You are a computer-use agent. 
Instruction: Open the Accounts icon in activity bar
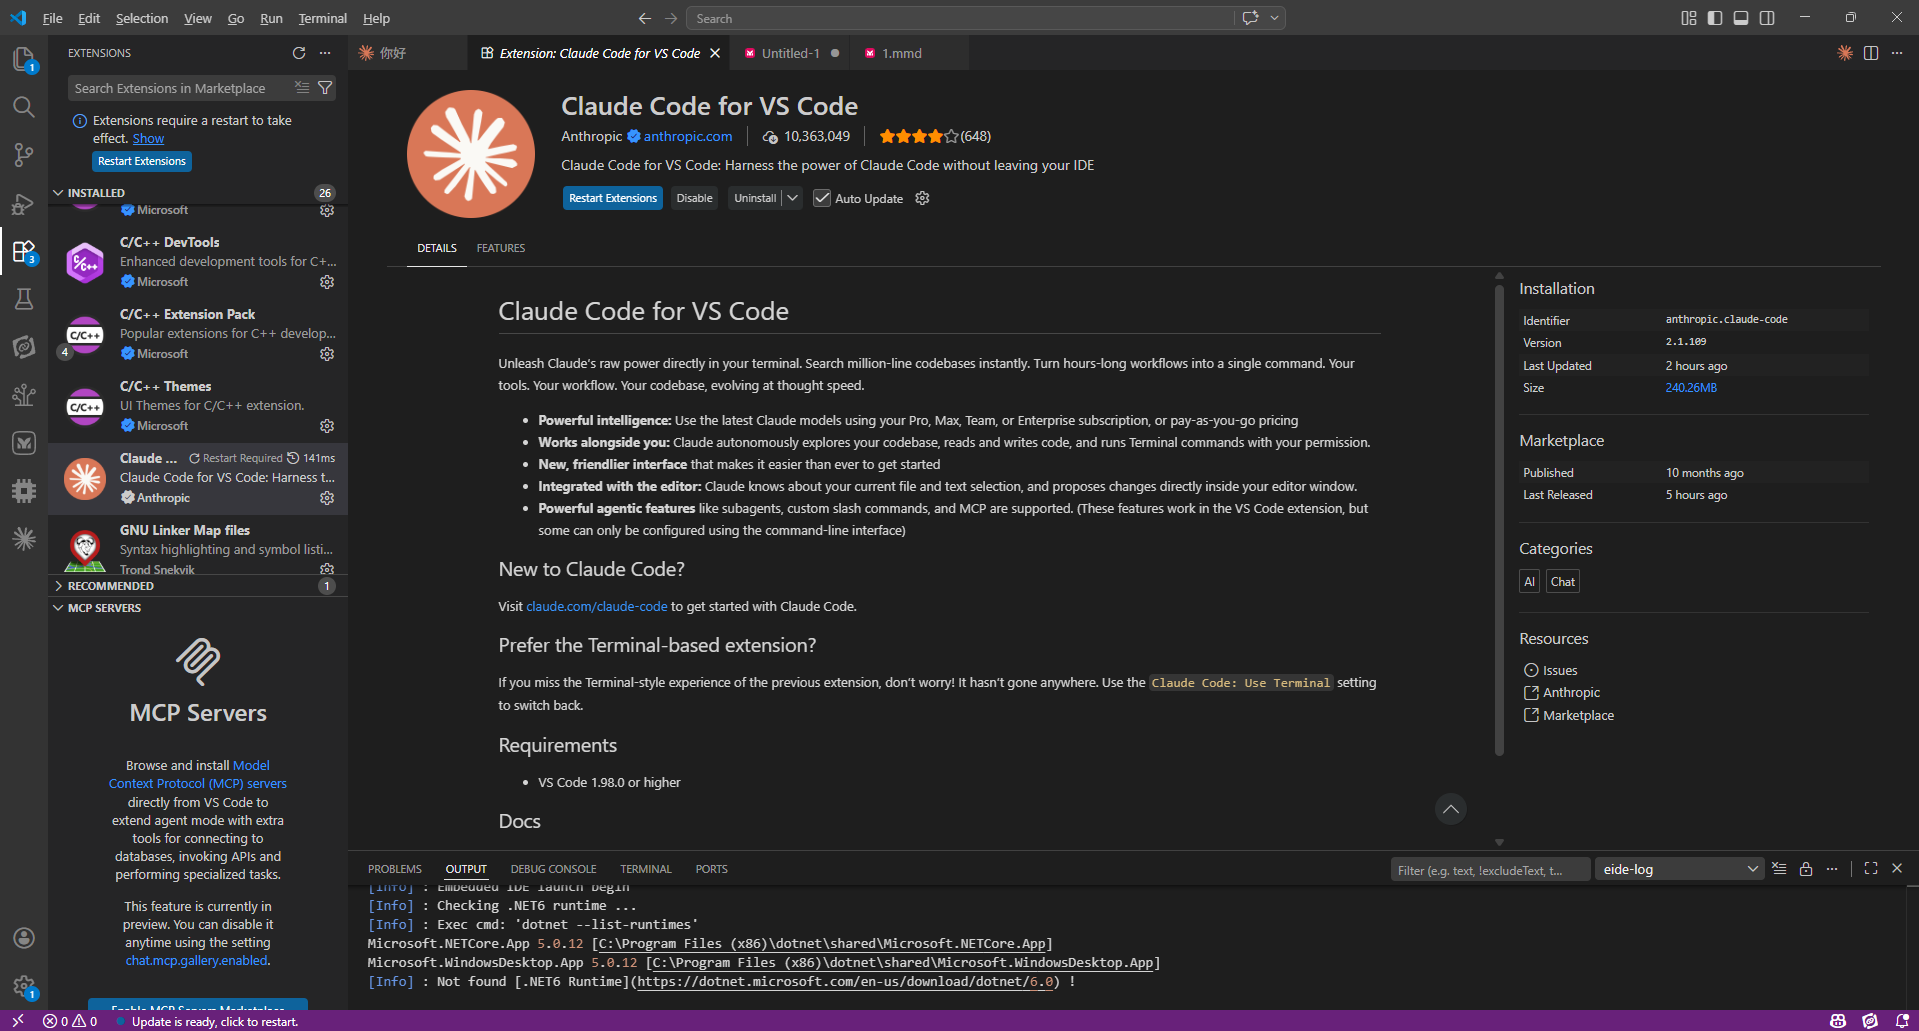[24, 938]
